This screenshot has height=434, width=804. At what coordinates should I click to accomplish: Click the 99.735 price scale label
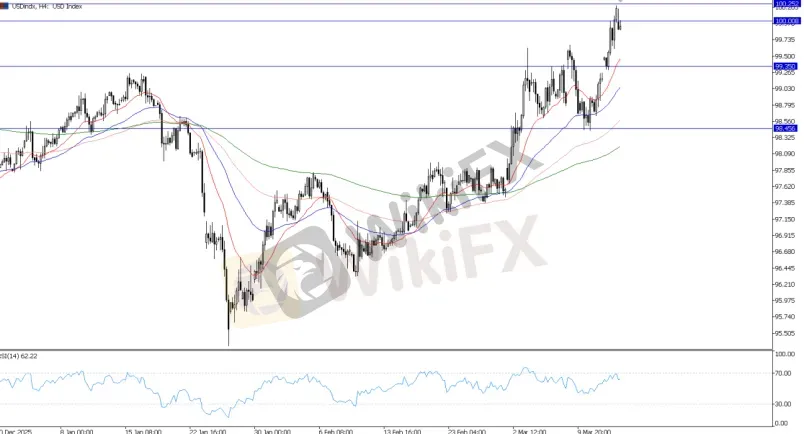click(x=784, y=40)
